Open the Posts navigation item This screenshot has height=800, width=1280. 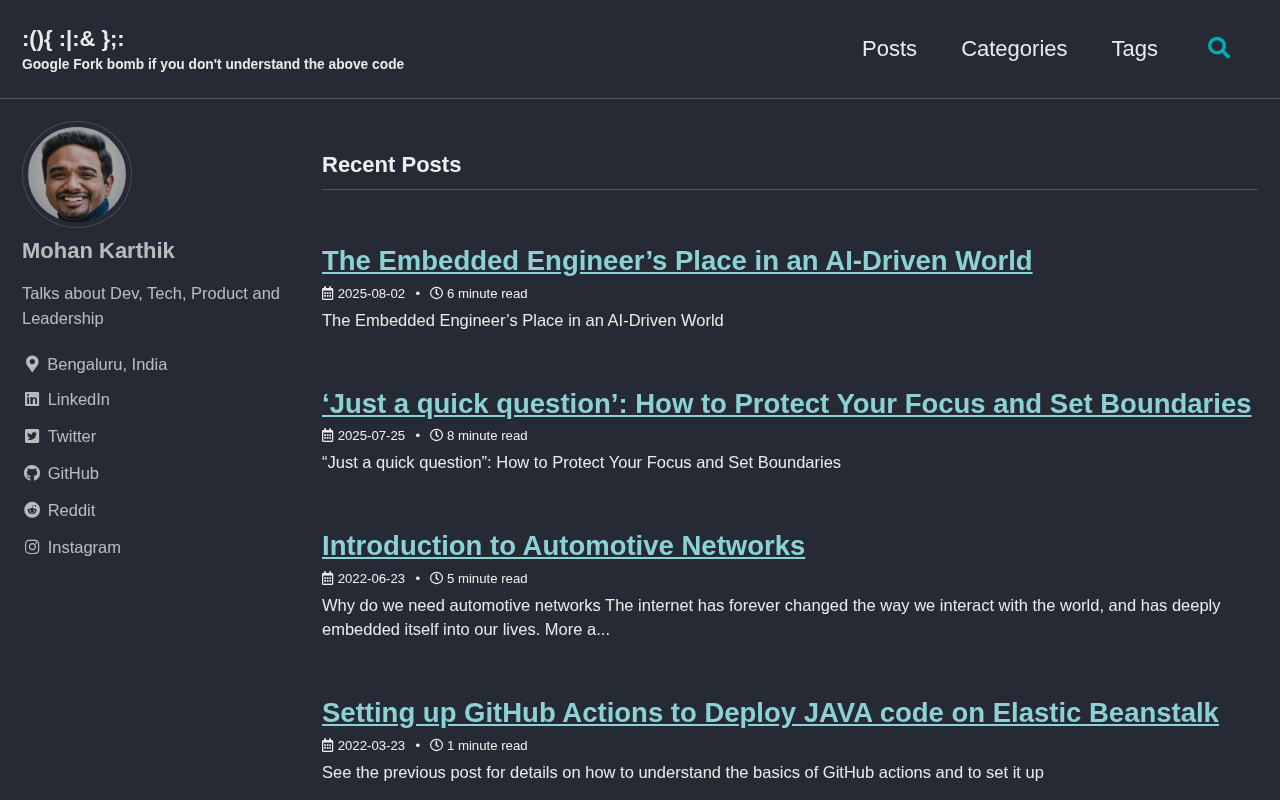pyautogui.click(x=889, y=48)
